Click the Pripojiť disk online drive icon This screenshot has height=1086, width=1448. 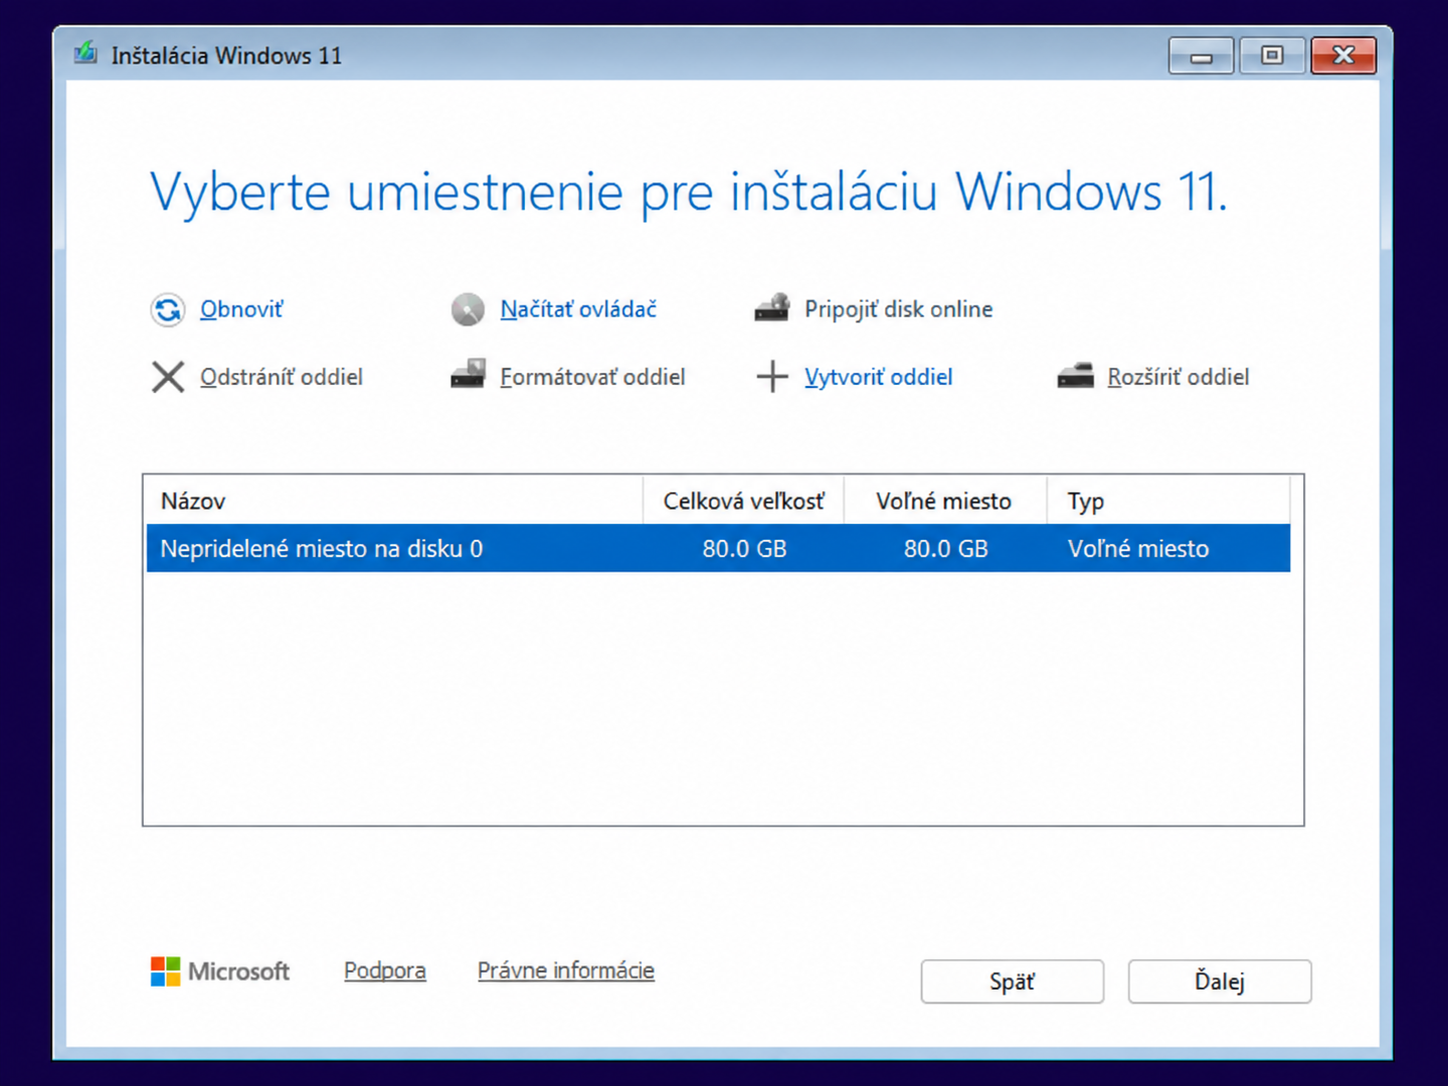click(772, 308)
